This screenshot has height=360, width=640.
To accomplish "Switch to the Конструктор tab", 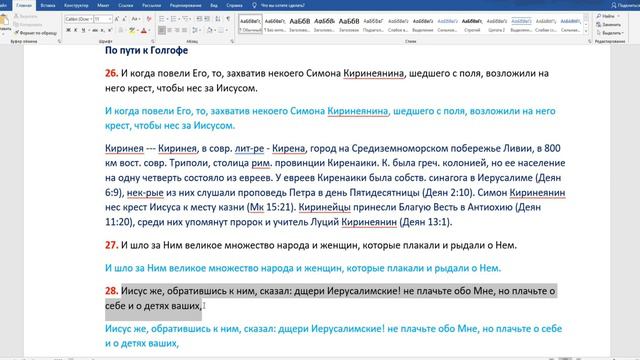I will pyautogui.click(x=76, y=5).
